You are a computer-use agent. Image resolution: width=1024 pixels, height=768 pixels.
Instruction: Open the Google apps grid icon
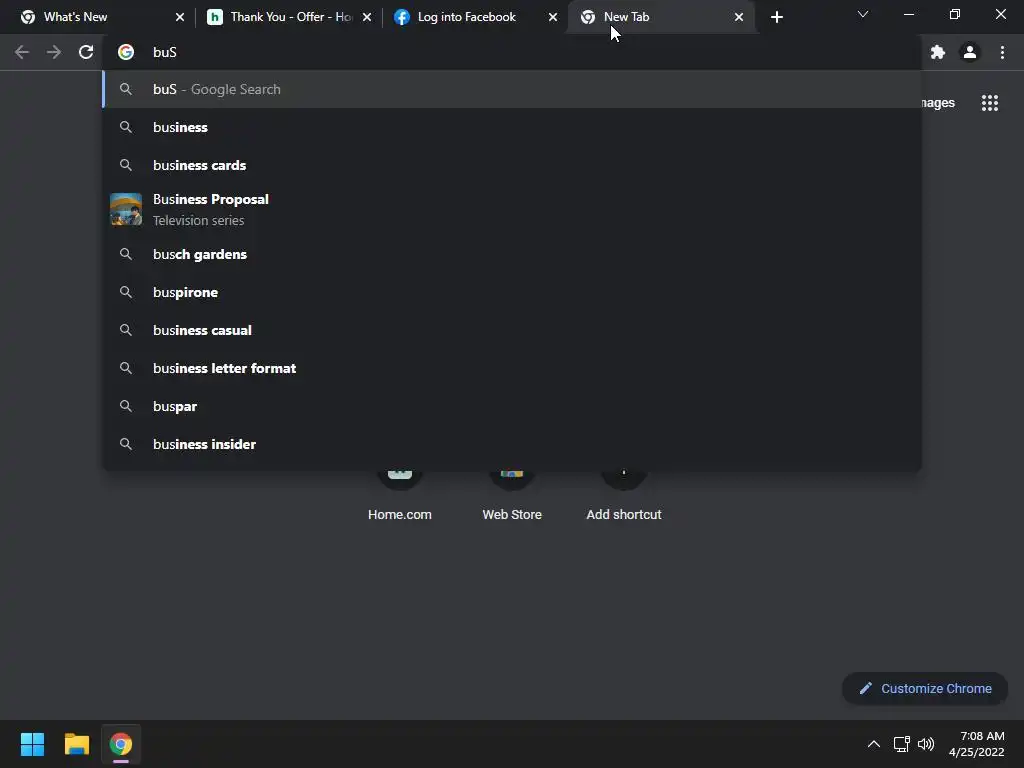pyautogui.click(x=990, y=103)
